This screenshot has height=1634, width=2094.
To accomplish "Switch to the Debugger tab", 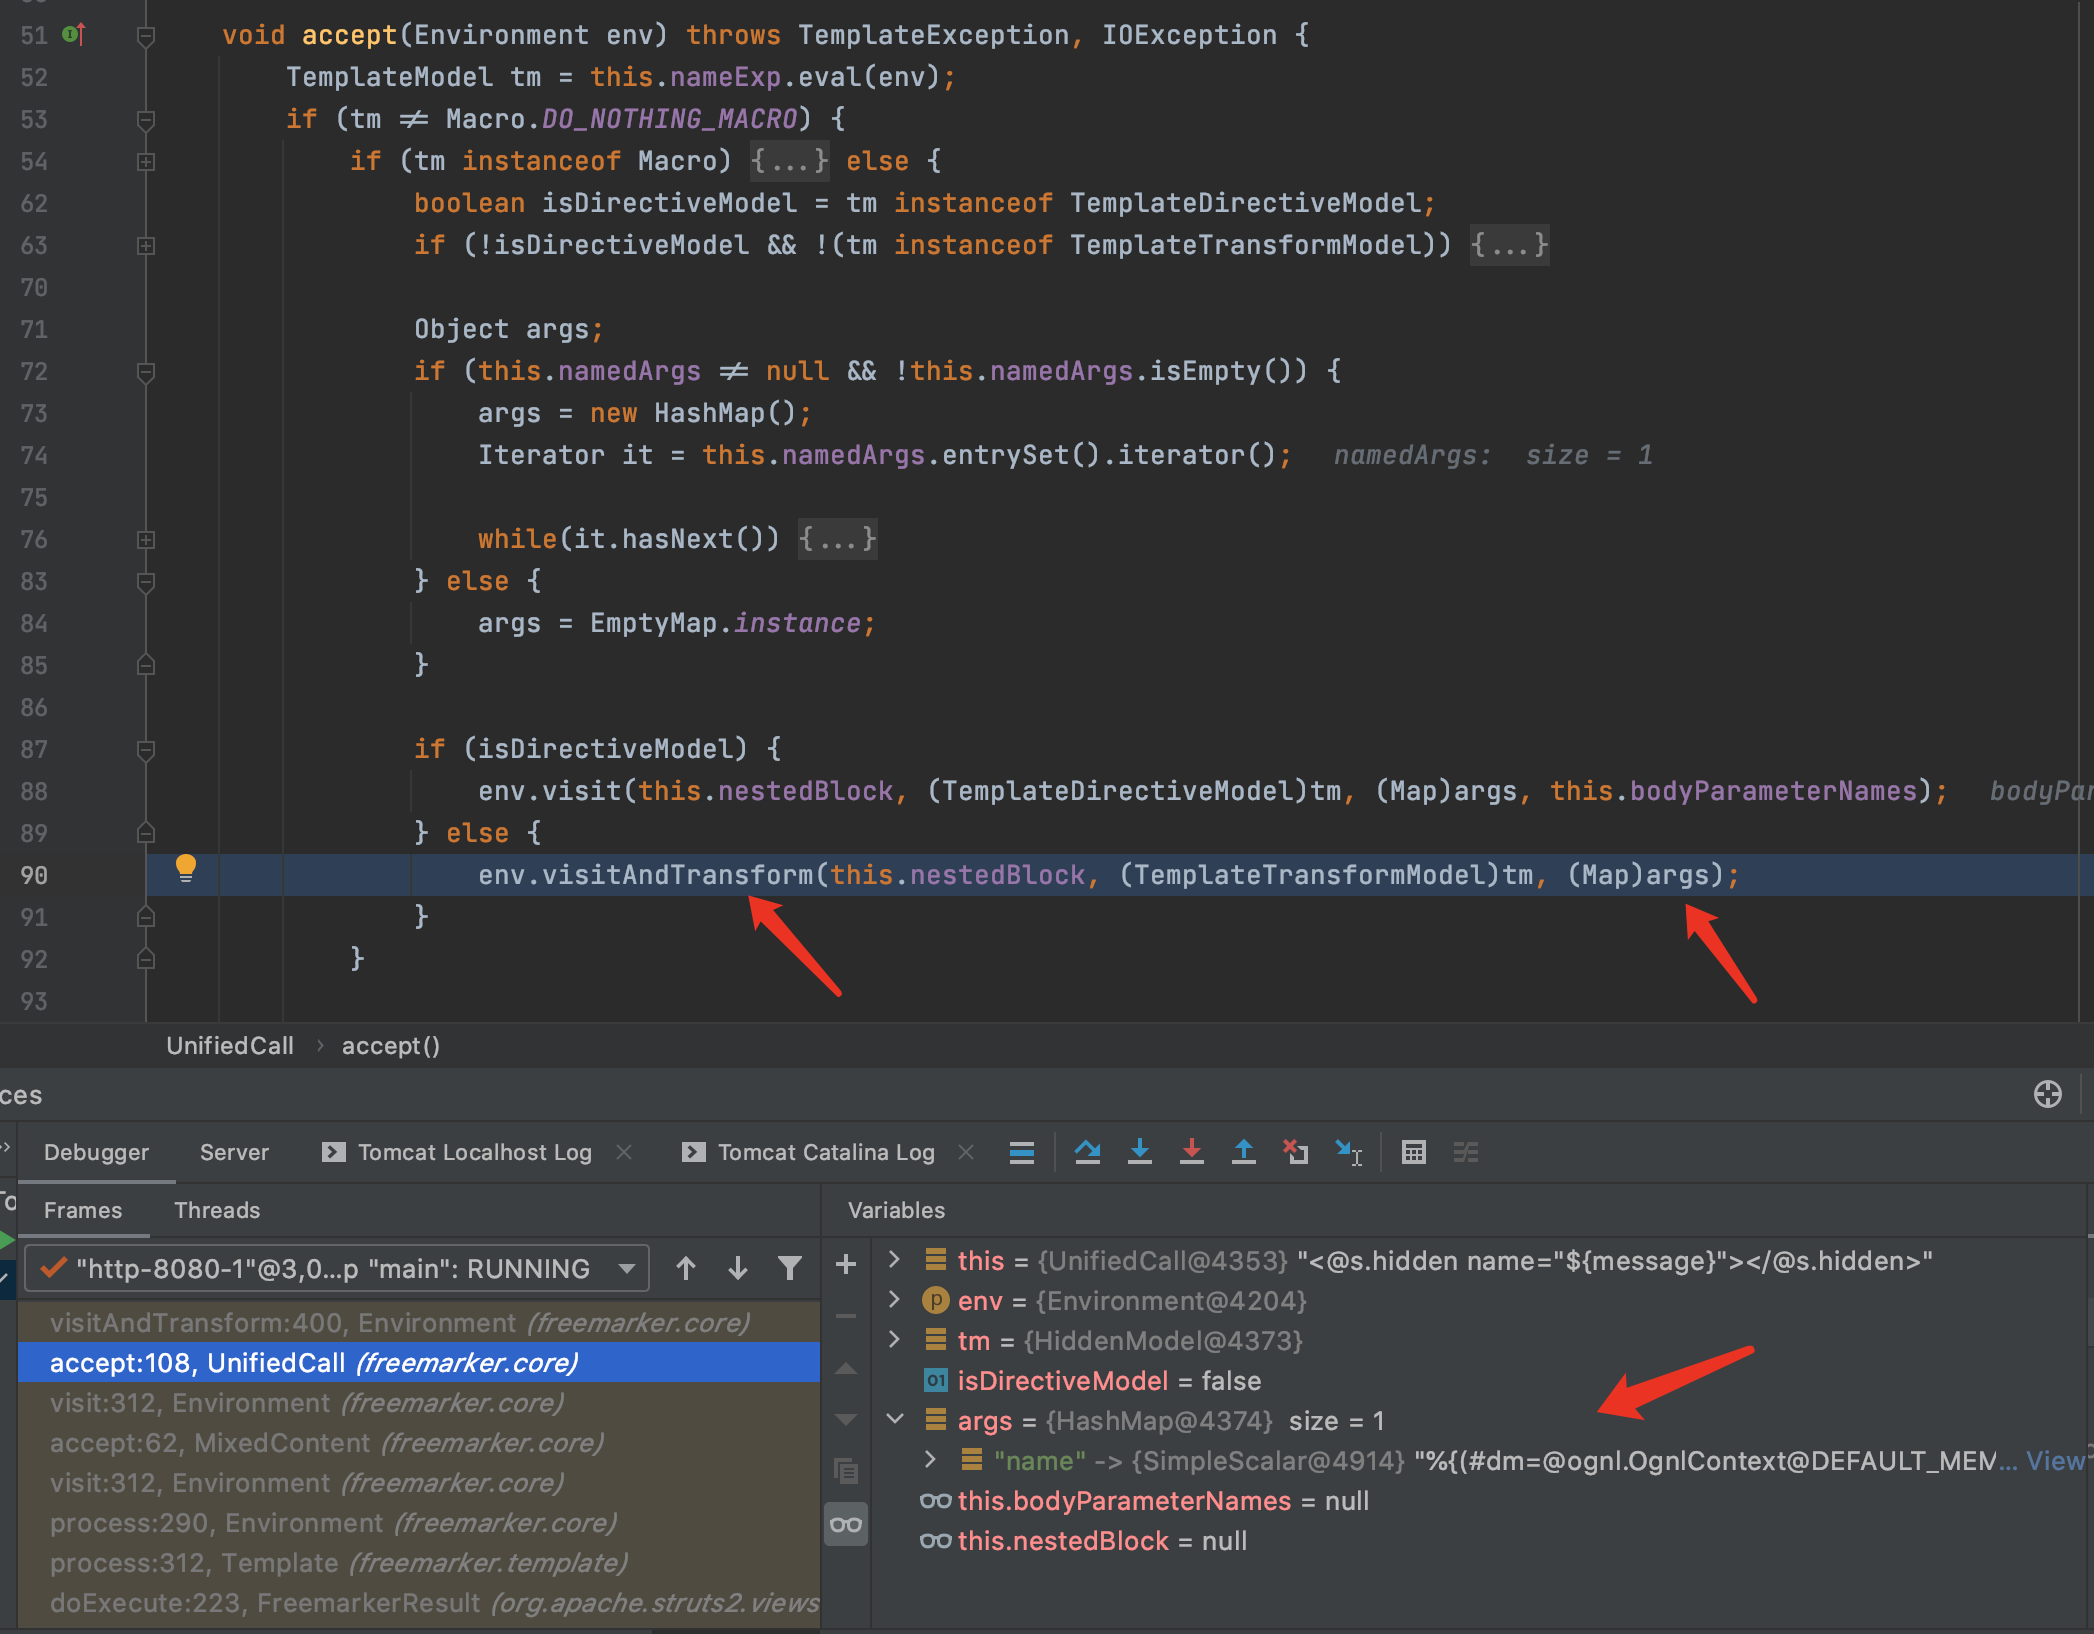I will click(96, 1152).
